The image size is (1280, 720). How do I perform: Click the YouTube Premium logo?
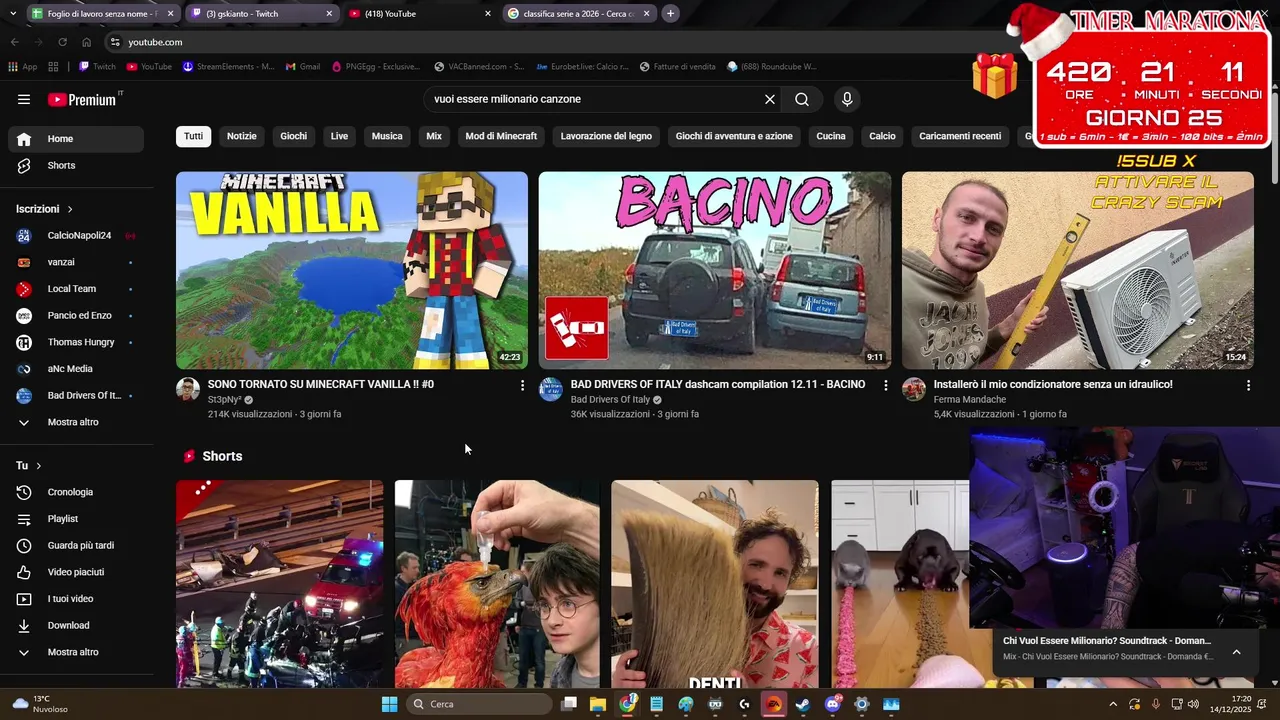[82, 100]
